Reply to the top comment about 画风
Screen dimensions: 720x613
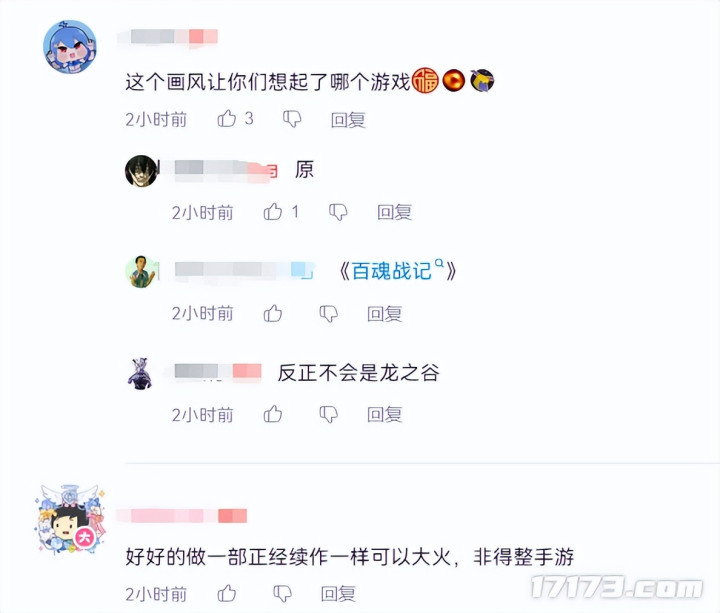(x=348, y=119)
